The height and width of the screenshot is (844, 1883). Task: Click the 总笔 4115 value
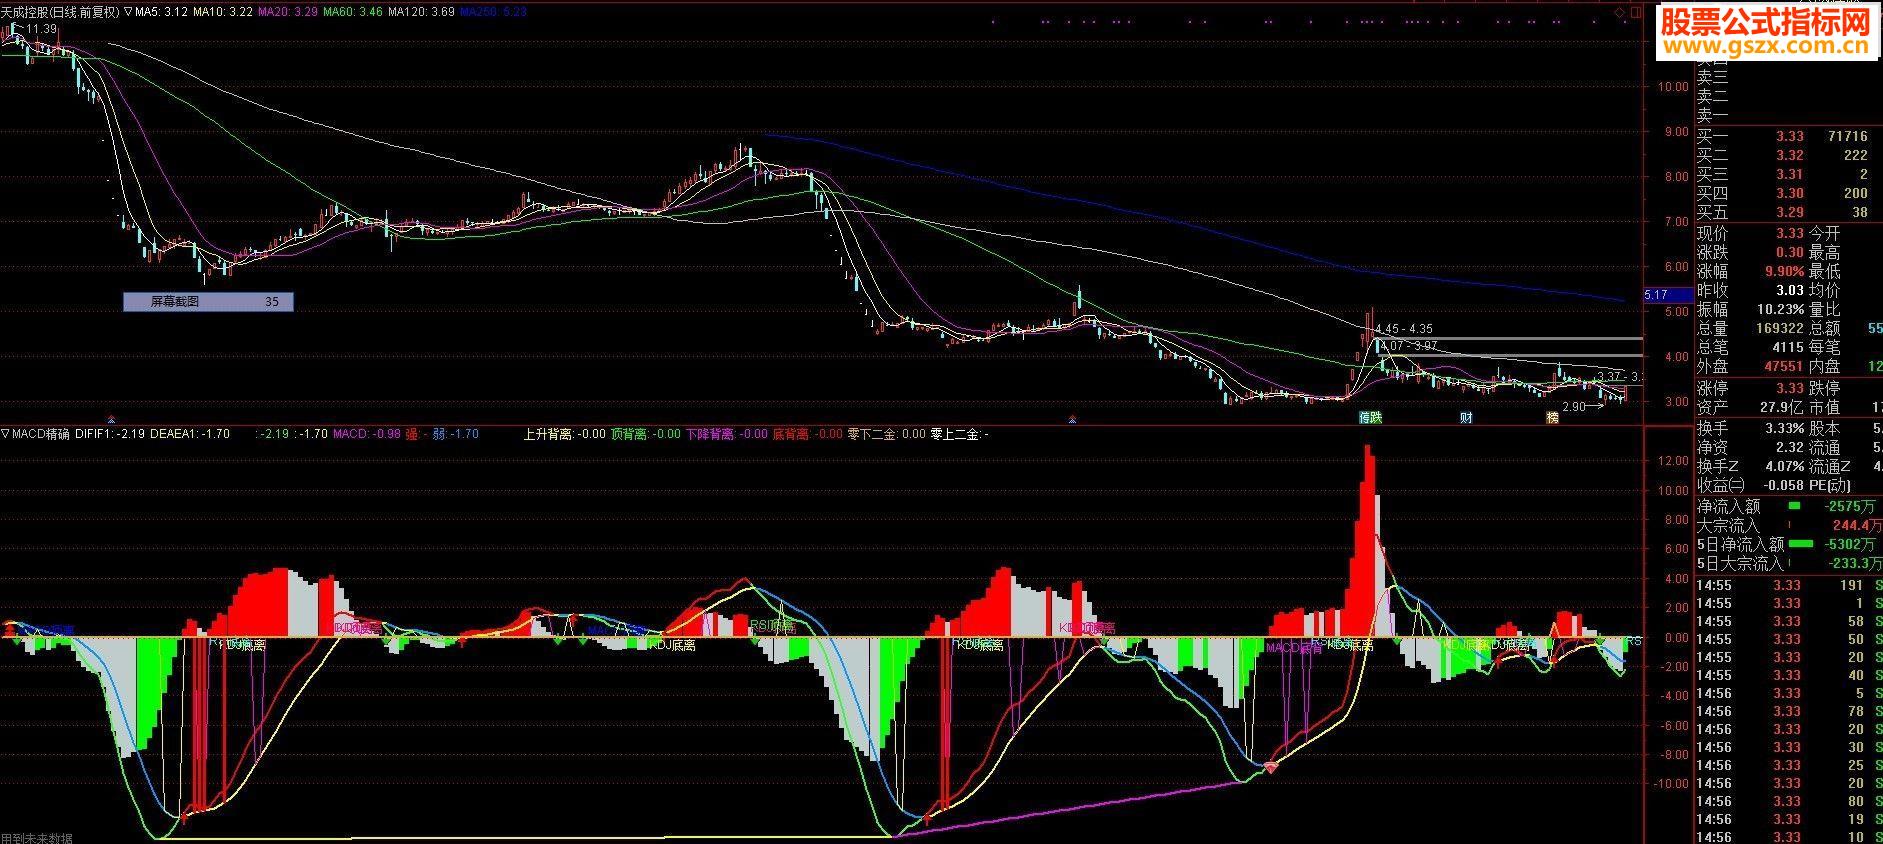tap(1787, 347)
